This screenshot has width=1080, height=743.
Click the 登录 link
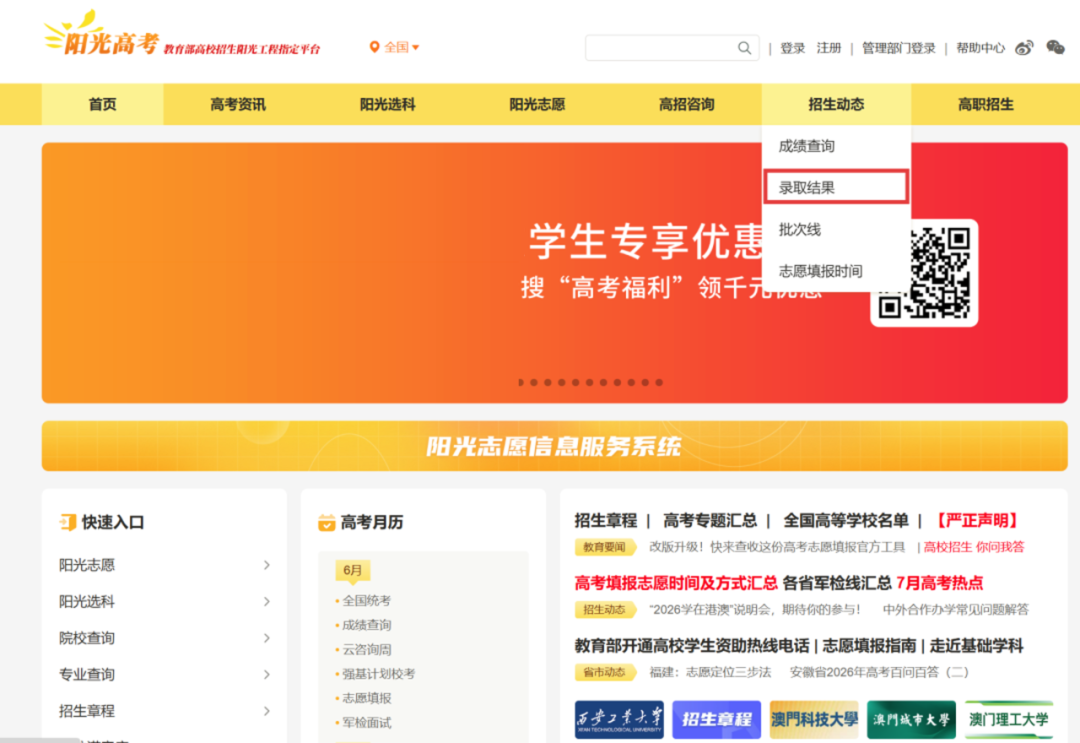793,48
